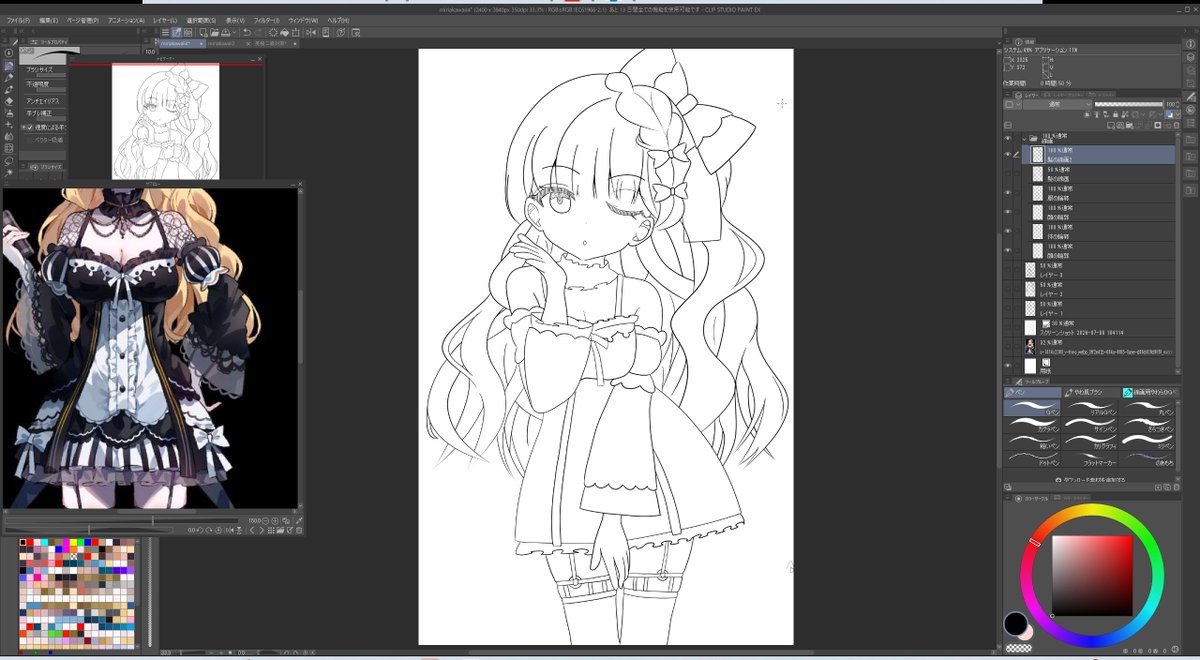Open the 通常 blending mode dropdown
1200x660 pixels.
[x=1057, y=104]
